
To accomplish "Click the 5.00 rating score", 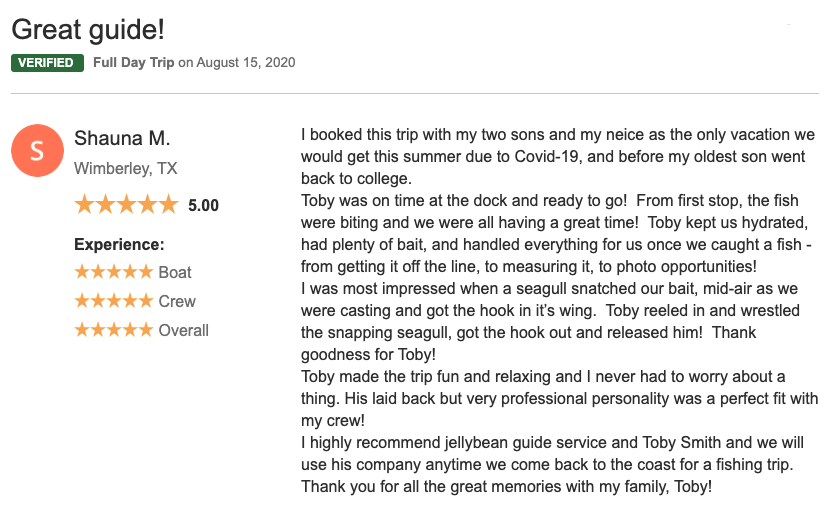I will click(203, 206).
